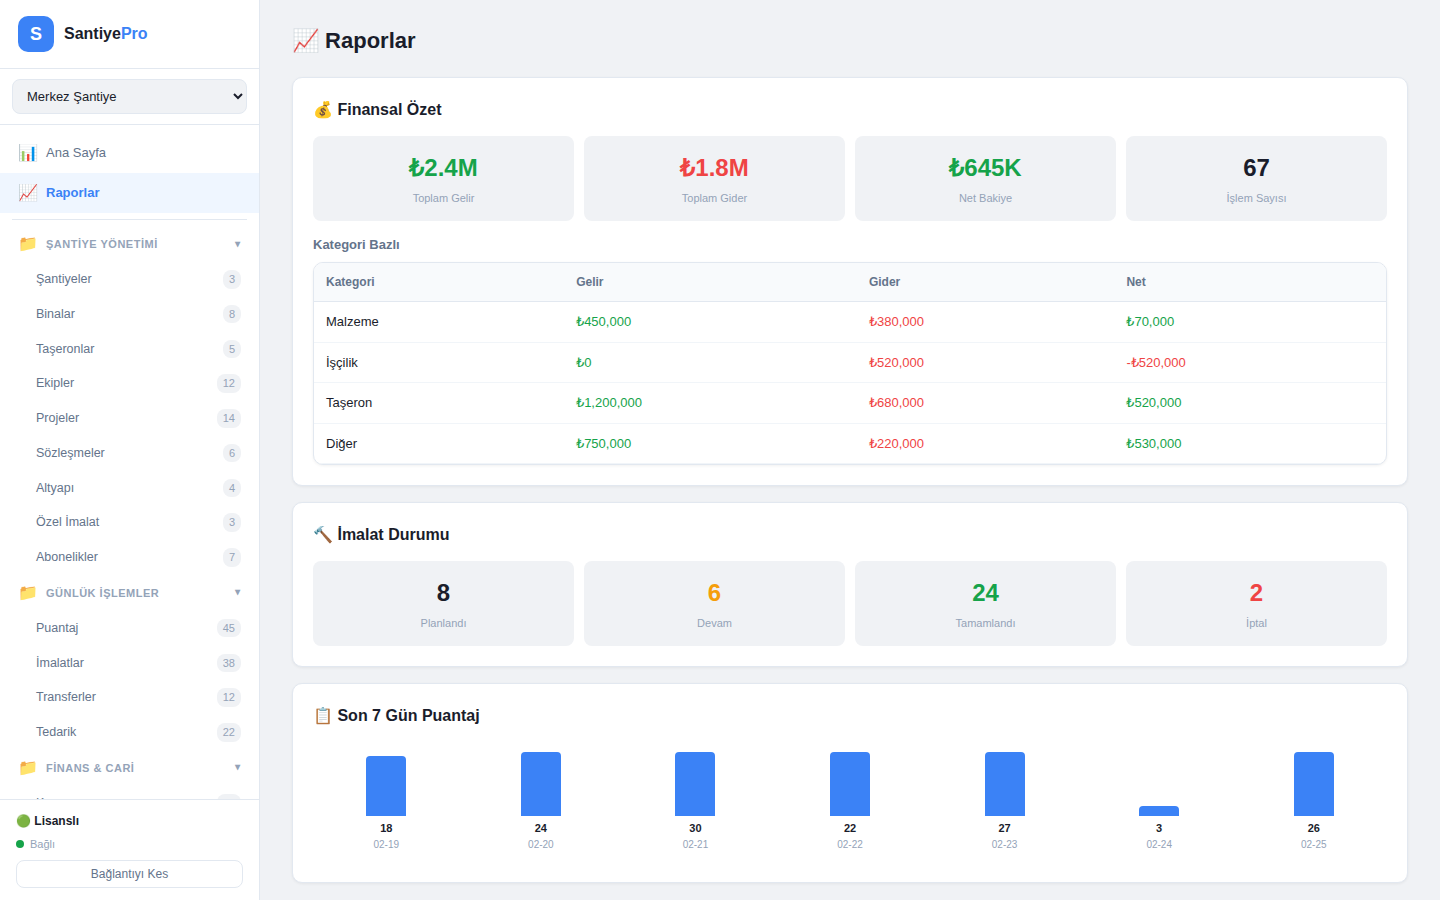Click the Finans & Cari folder icon

coord(28,768)
